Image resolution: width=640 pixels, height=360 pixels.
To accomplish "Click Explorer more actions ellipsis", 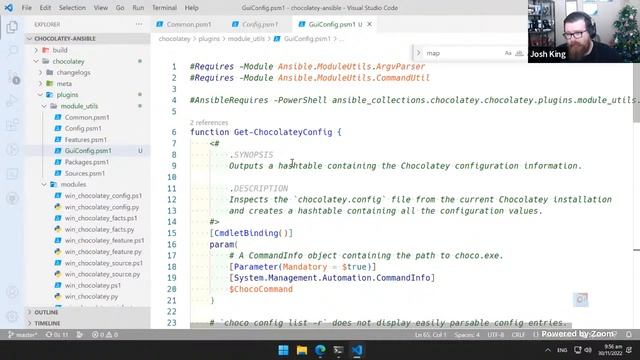I will pos(139,24).
